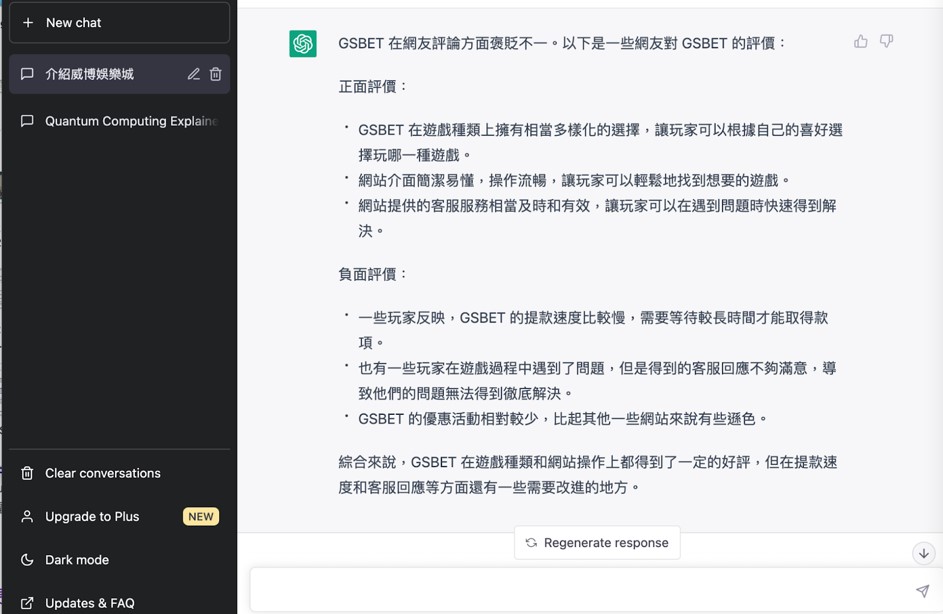Click bullet about GSBET 的提款速度比較慢
This screenshot has height=614, width=943.
click(x=594, y=330)
